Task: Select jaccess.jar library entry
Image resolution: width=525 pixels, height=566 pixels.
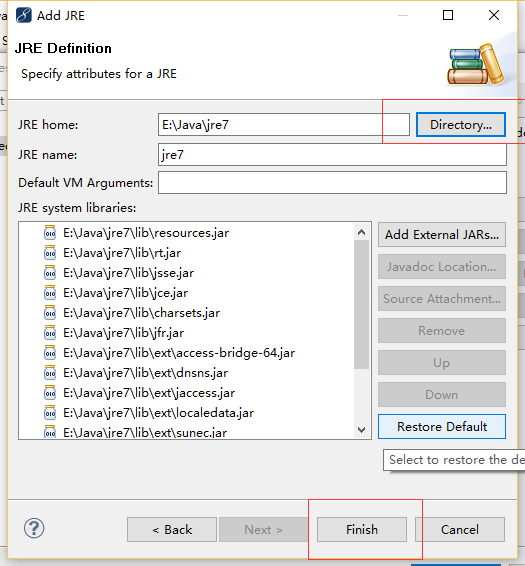Action: coord(149,393)
